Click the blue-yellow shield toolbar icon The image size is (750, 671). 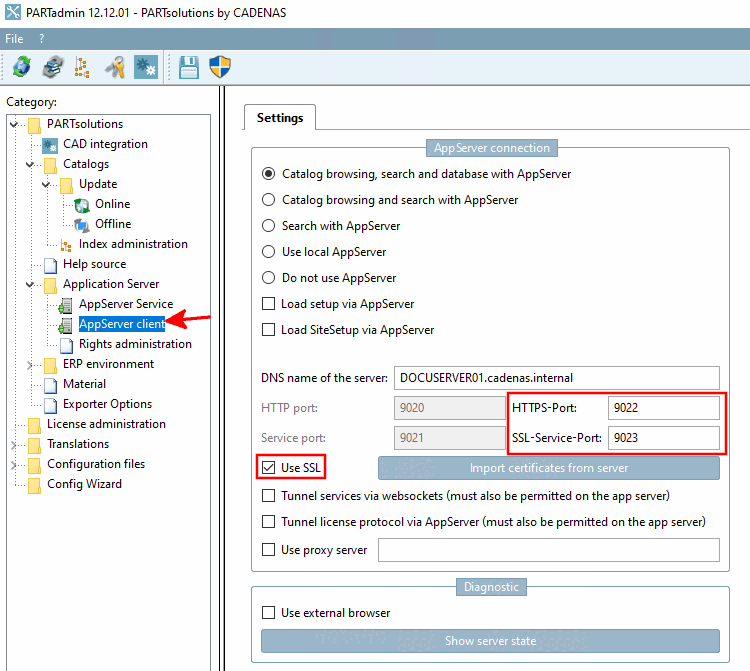click(x=220, y=67)
